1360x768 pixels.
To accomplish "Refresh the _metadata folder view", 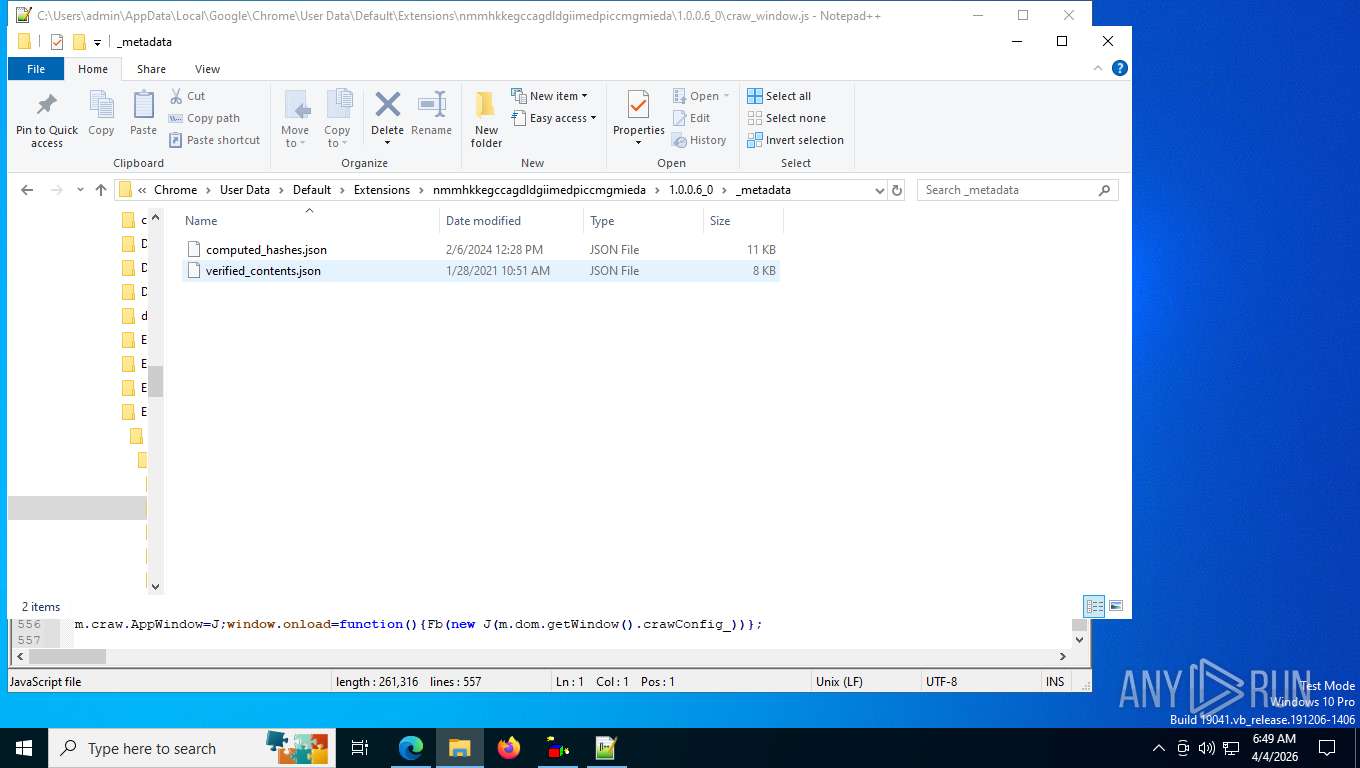I will (897, 190).
